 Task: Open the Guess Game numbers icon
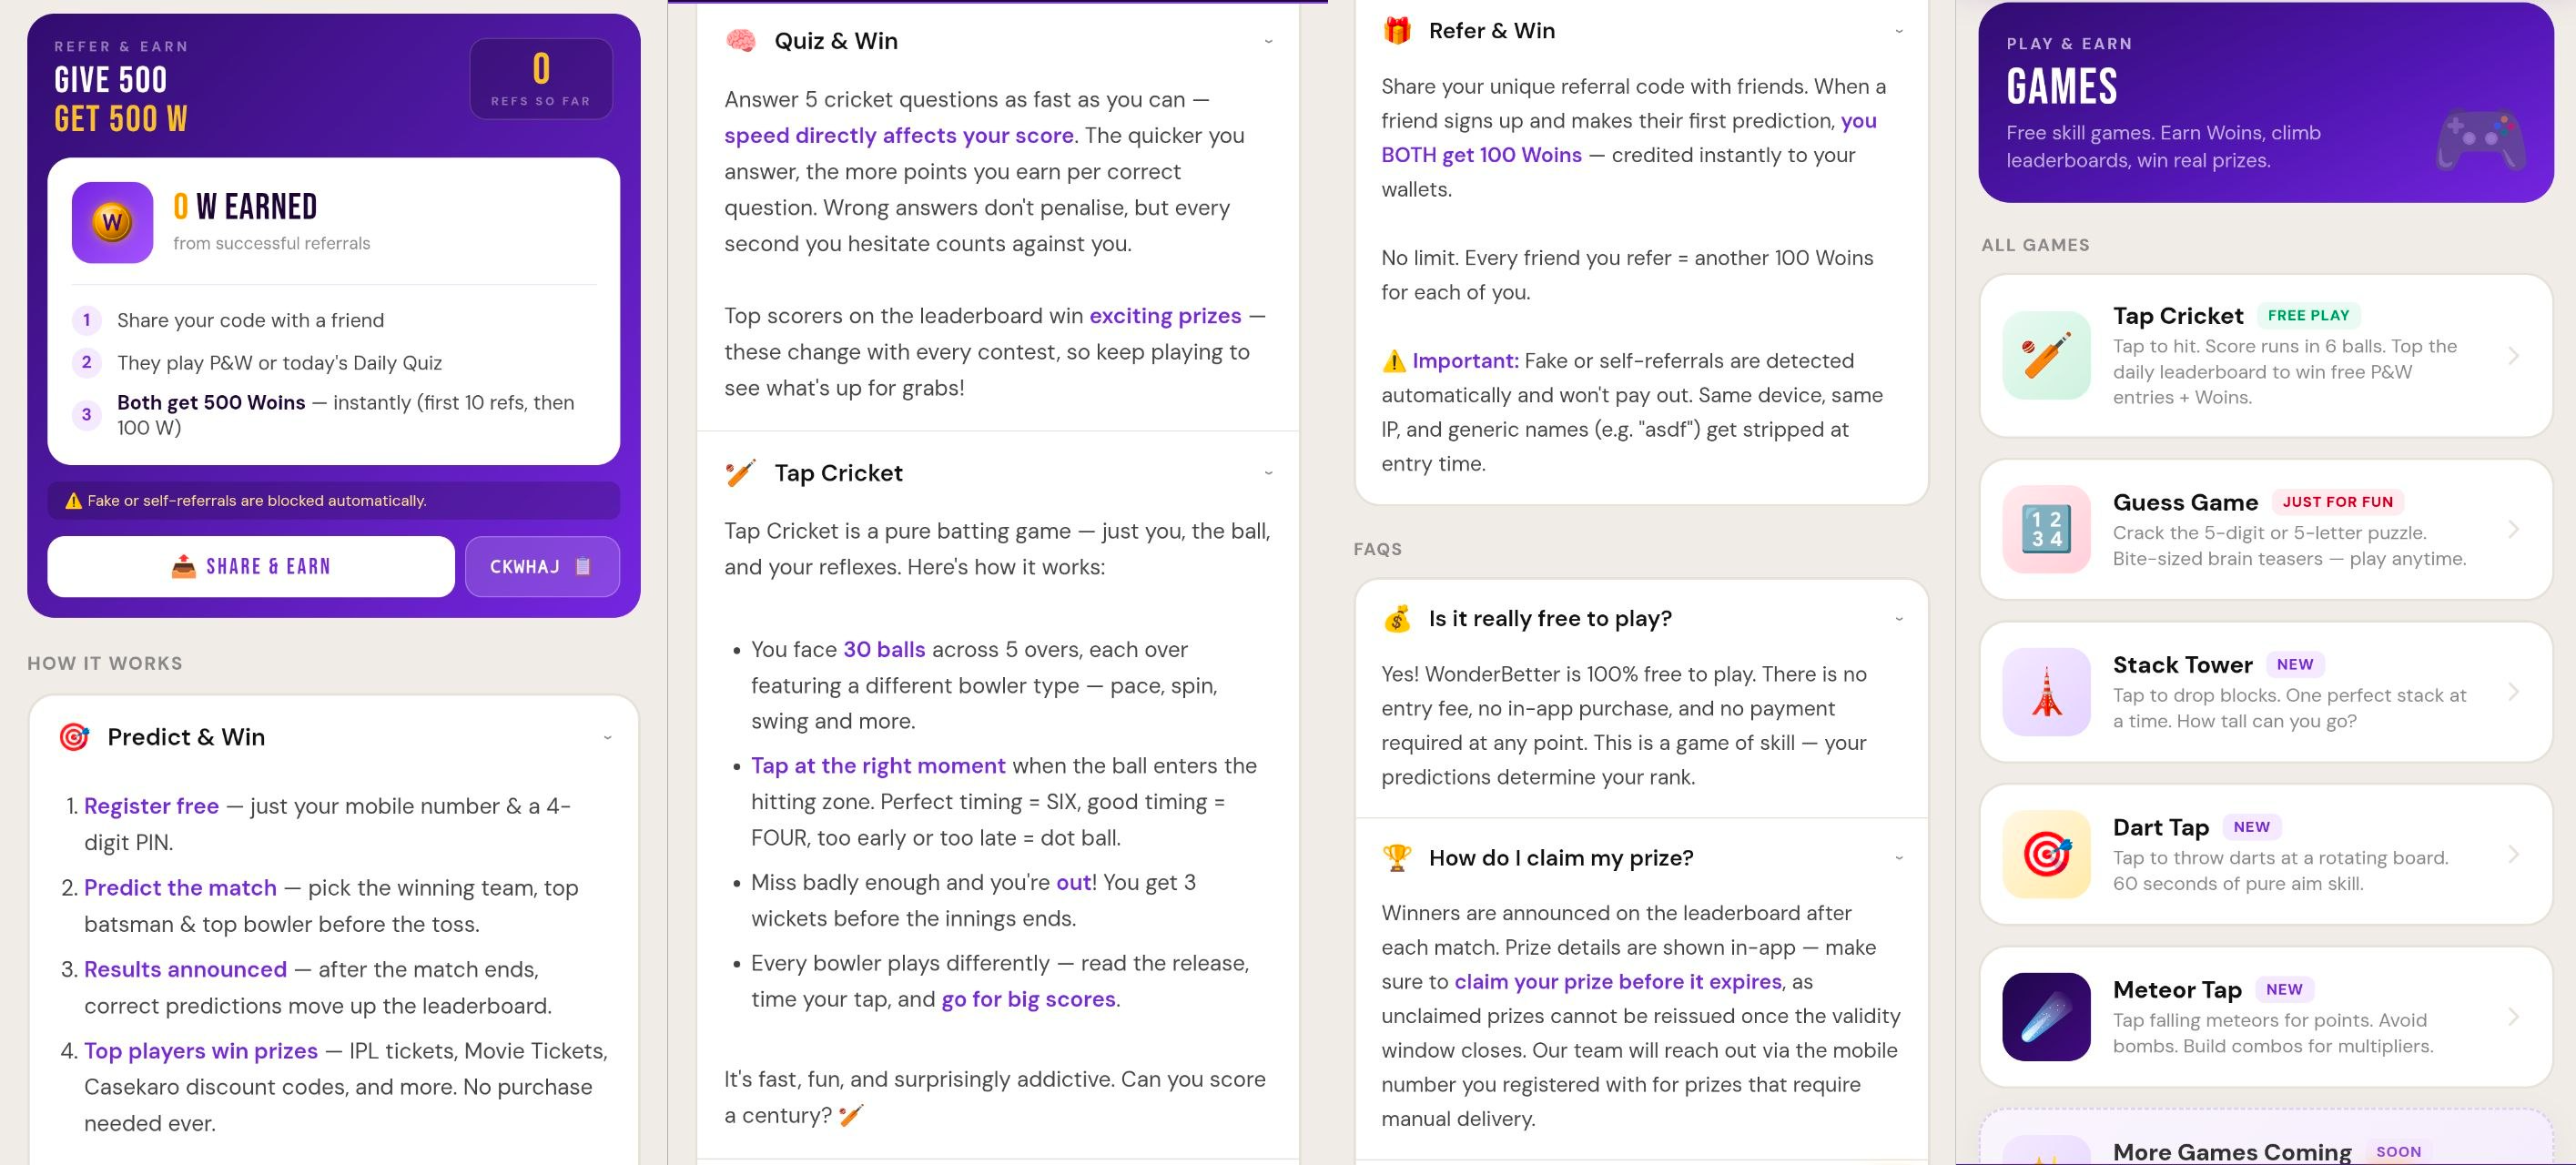[2046, 529]
